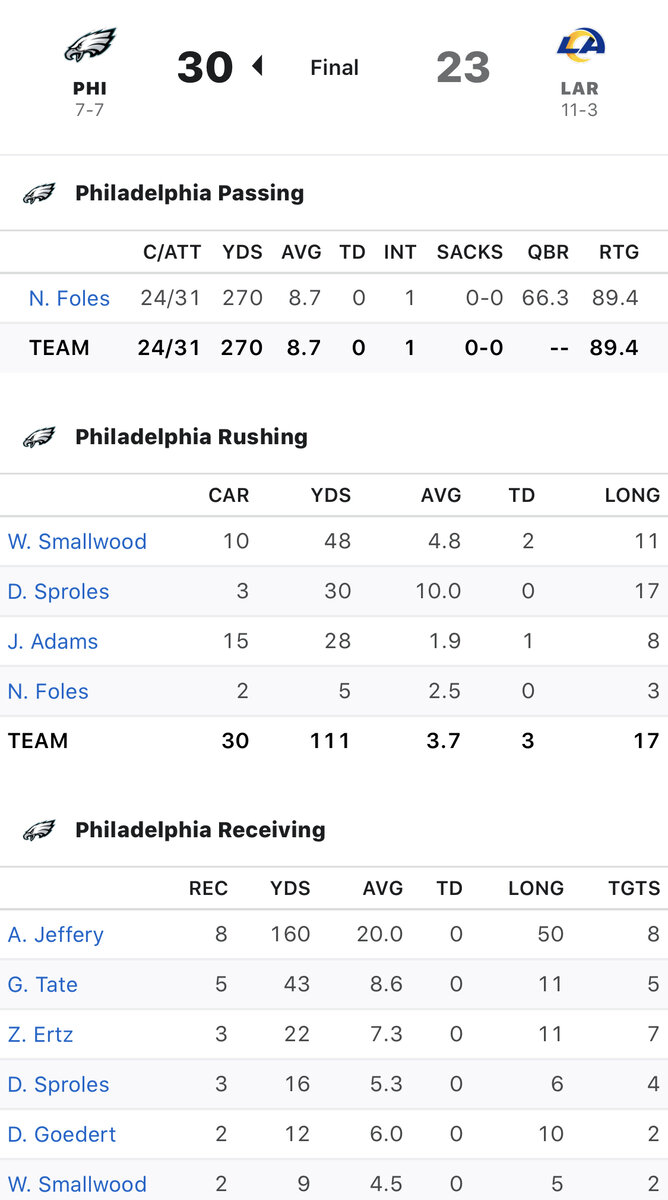668x1200 pixels.
Task: Tap the Final game status text
Action: pos(334,68)
